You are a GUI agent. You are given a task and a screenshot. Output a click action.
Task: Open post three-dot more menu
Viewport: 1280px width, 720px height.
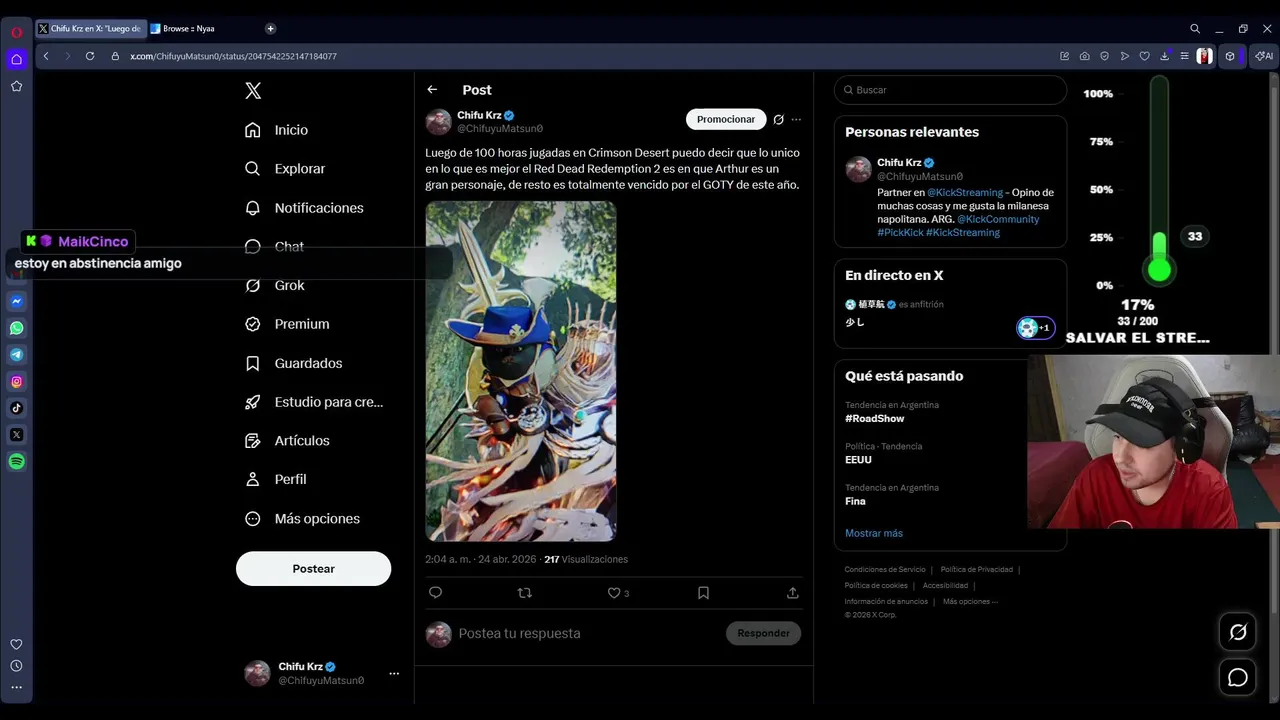click(x=796, y=119)
